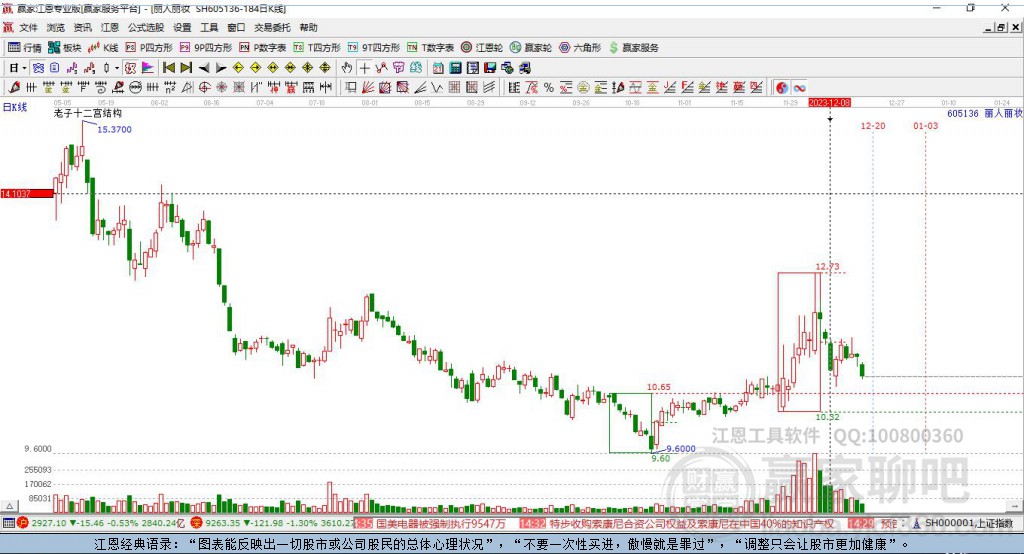Click the 255093 volume axis value
Screen dimensions: 1024x554
[38, 470]
